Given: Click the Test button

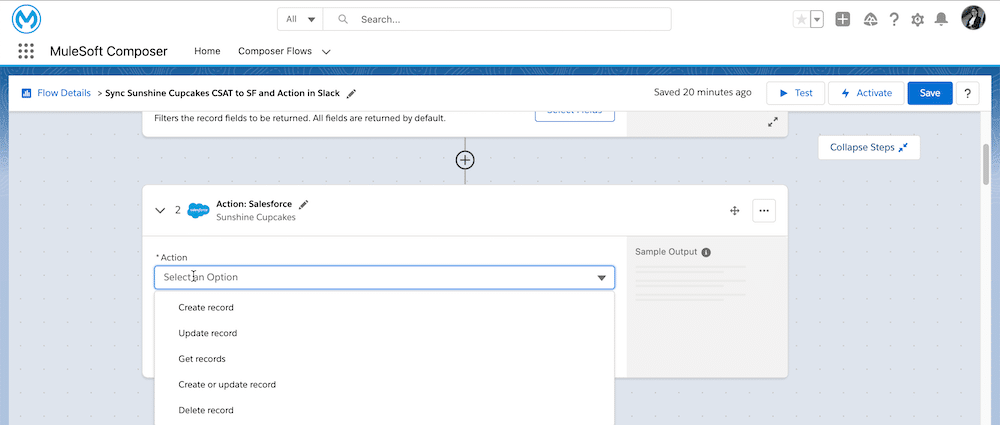Looking at the screenshot, I should 795,93.
